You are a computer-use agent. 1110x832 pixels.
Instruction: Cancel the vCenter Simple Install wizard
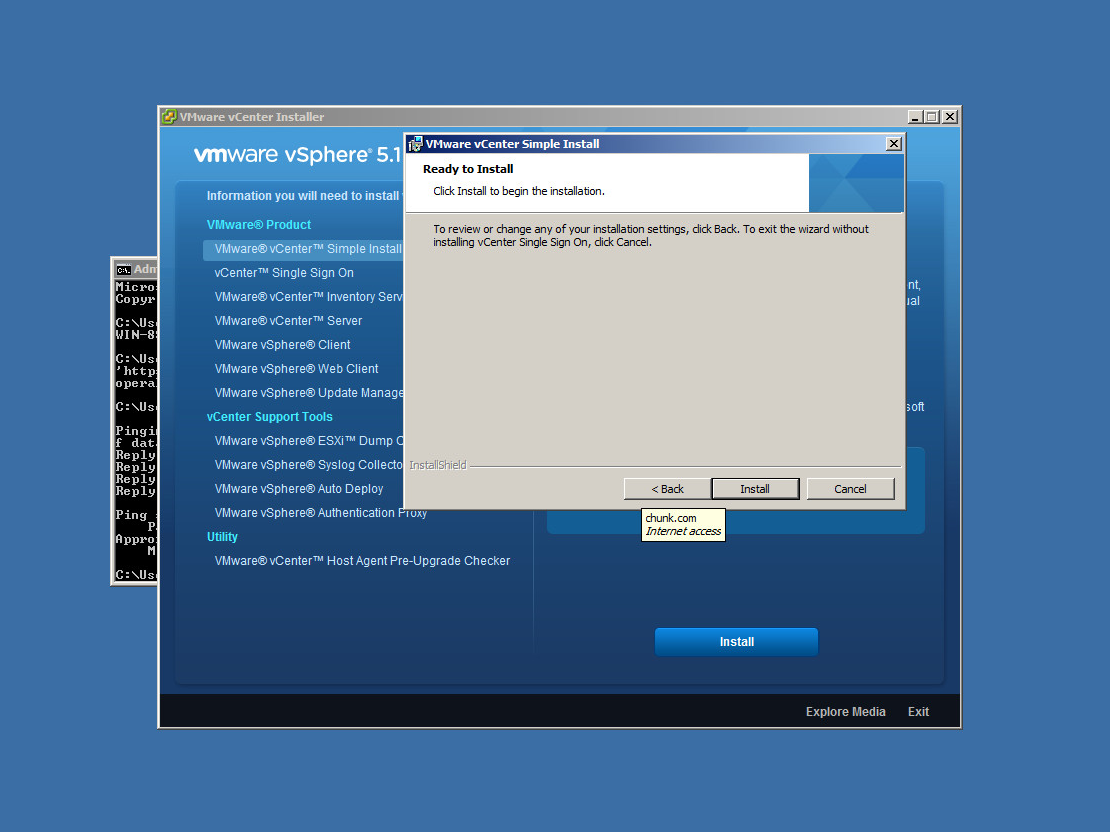pos(850,489)
